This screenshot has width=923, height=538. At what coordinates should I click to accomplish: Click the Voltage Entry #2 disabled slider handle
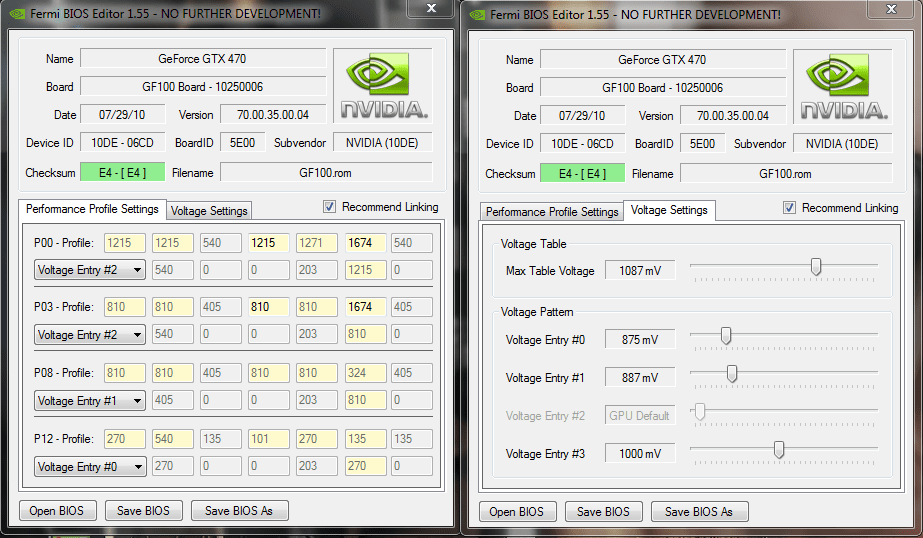(x=700, y=411)
